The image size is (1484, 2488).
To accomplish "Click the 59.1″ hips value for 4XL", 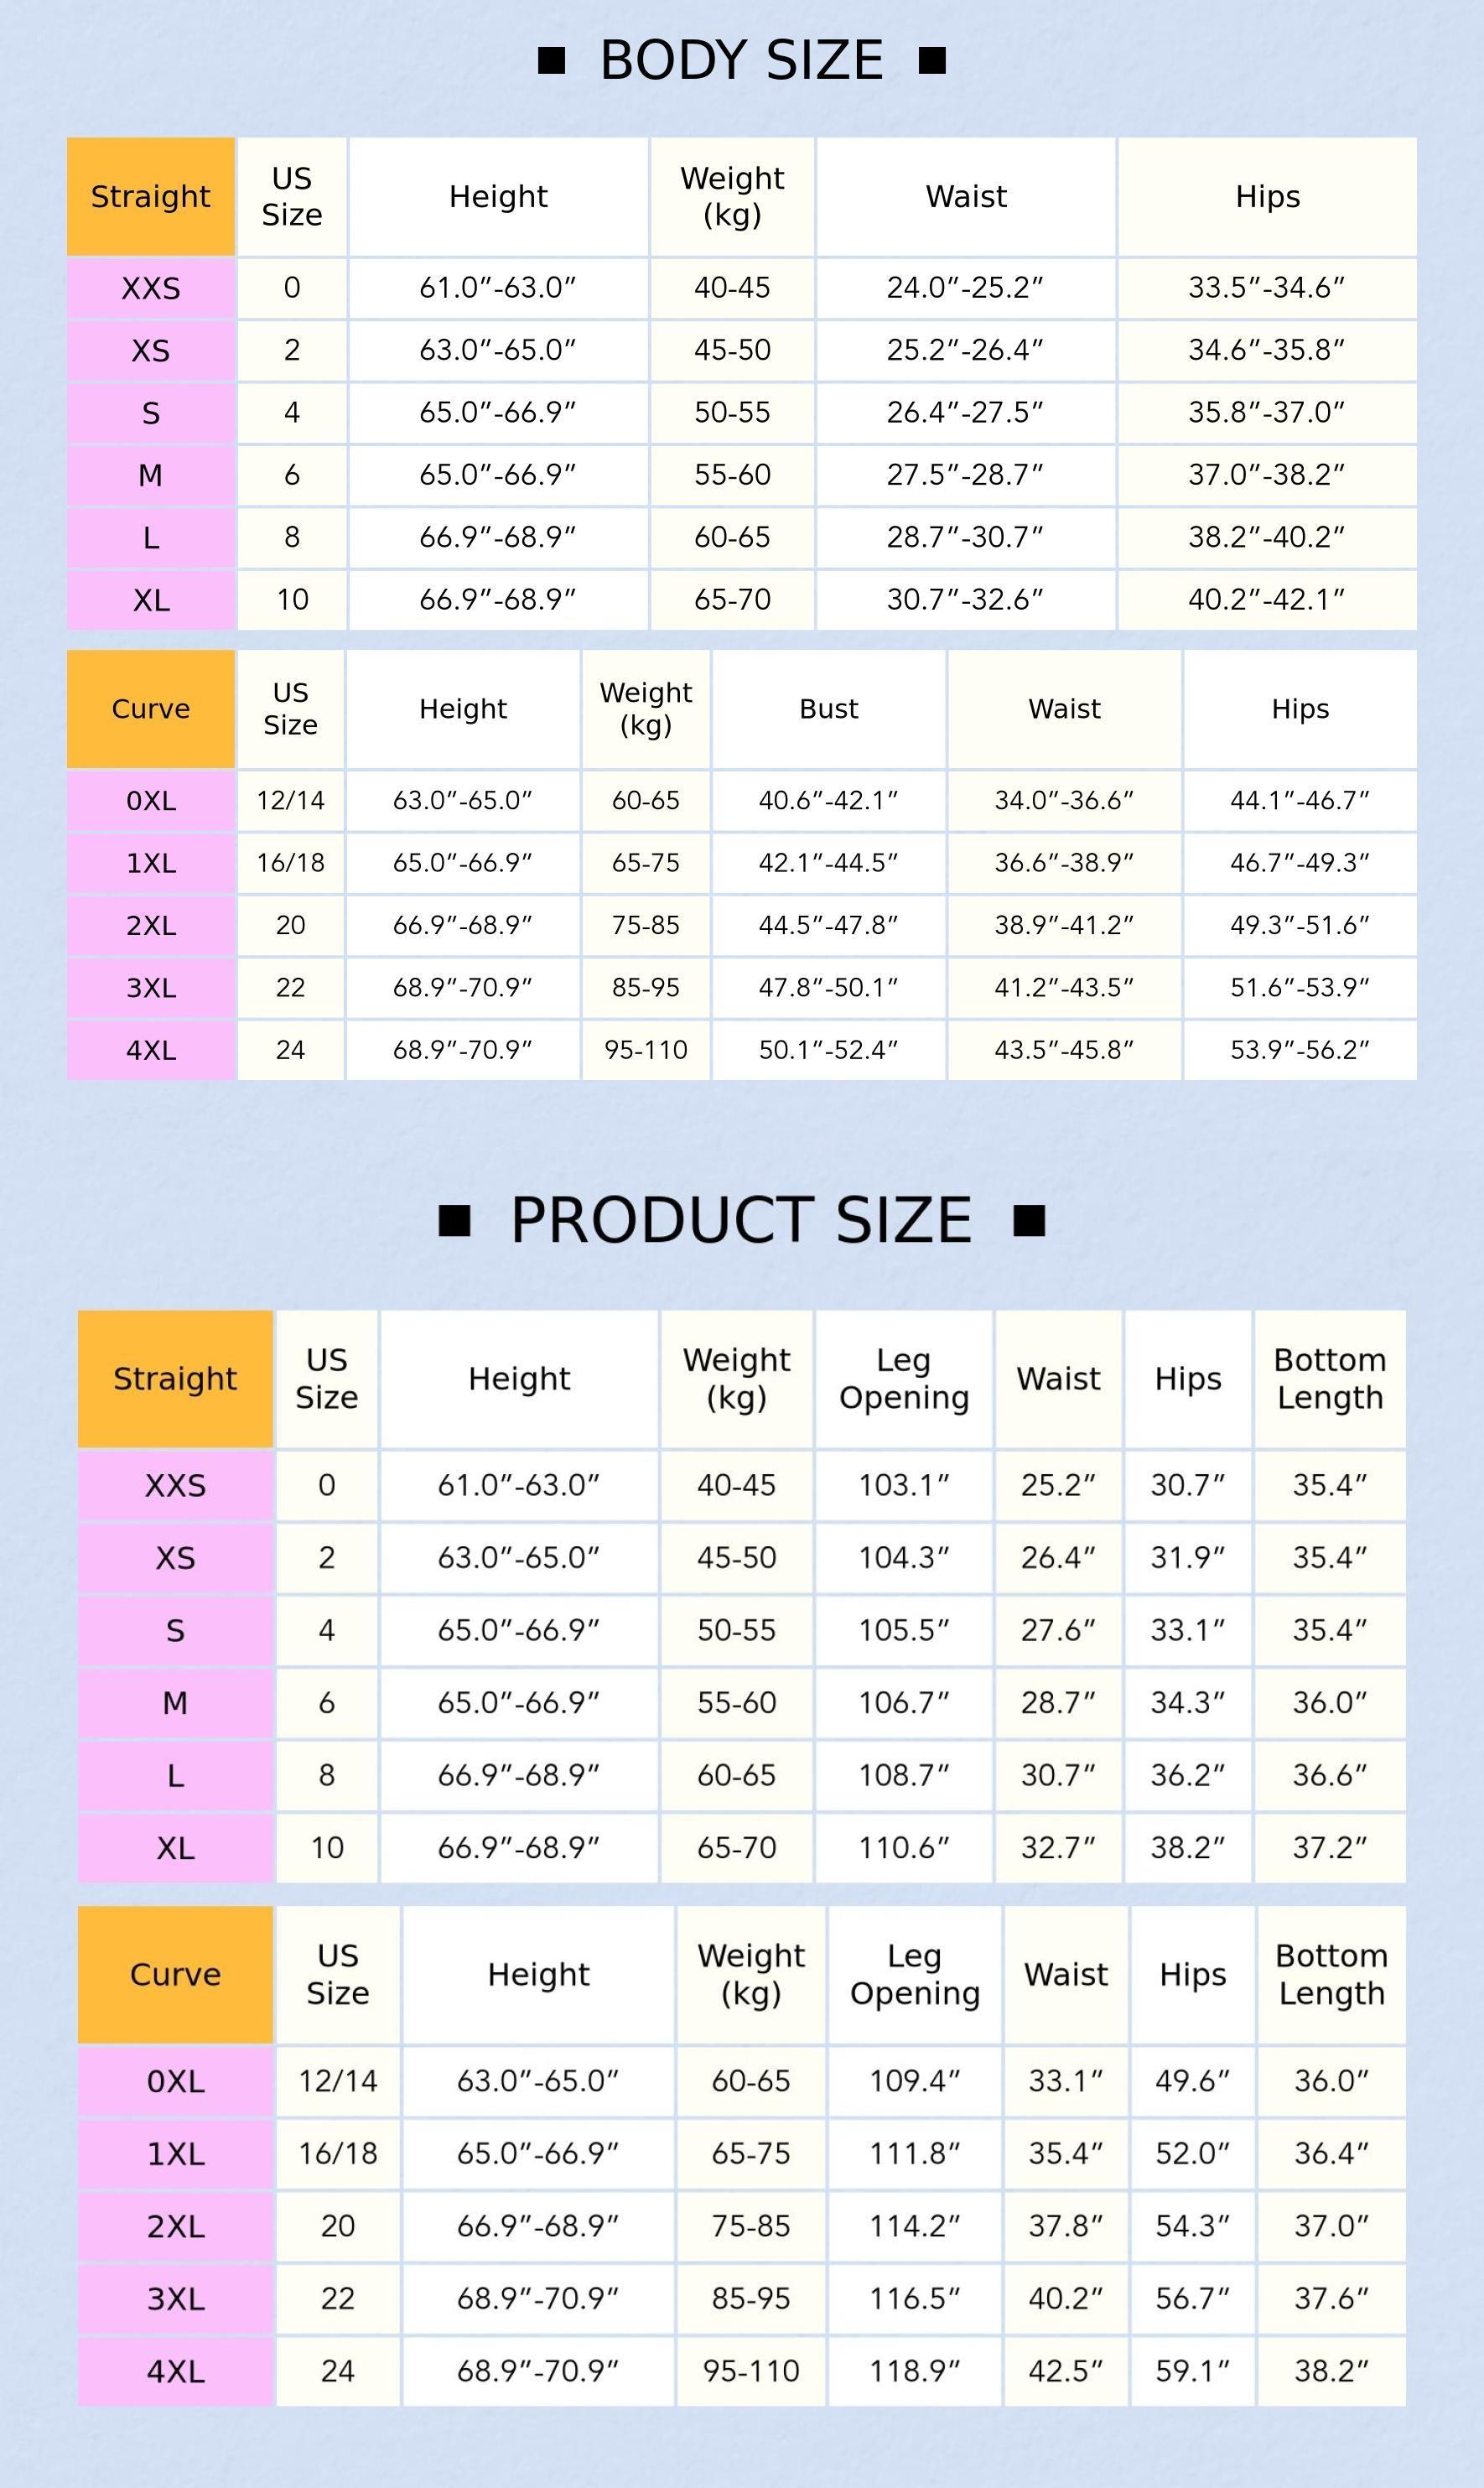I will coord(1193,2371).
